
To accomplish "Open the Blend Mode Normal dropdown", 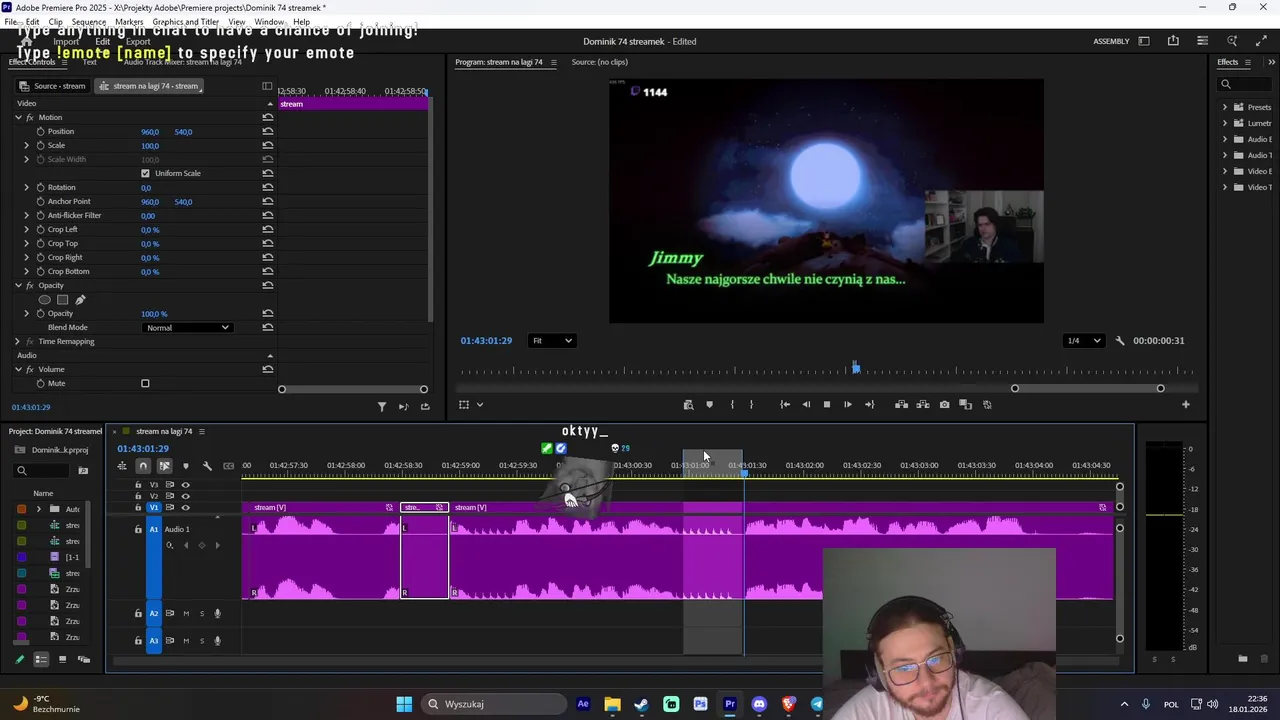I will 188,328.
